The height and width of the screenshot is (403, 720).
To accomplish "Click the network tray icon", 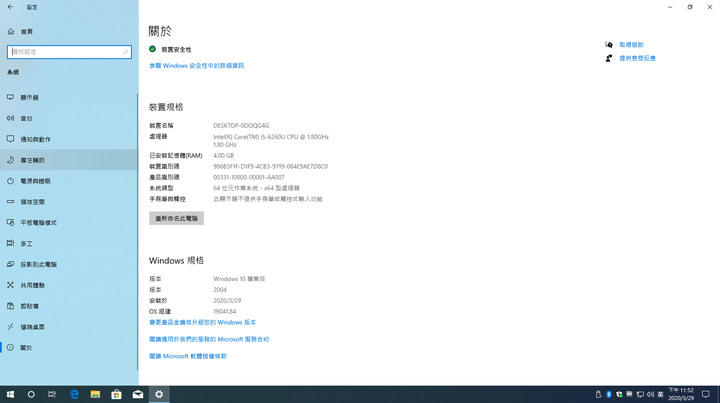I will tap(640, 394).
